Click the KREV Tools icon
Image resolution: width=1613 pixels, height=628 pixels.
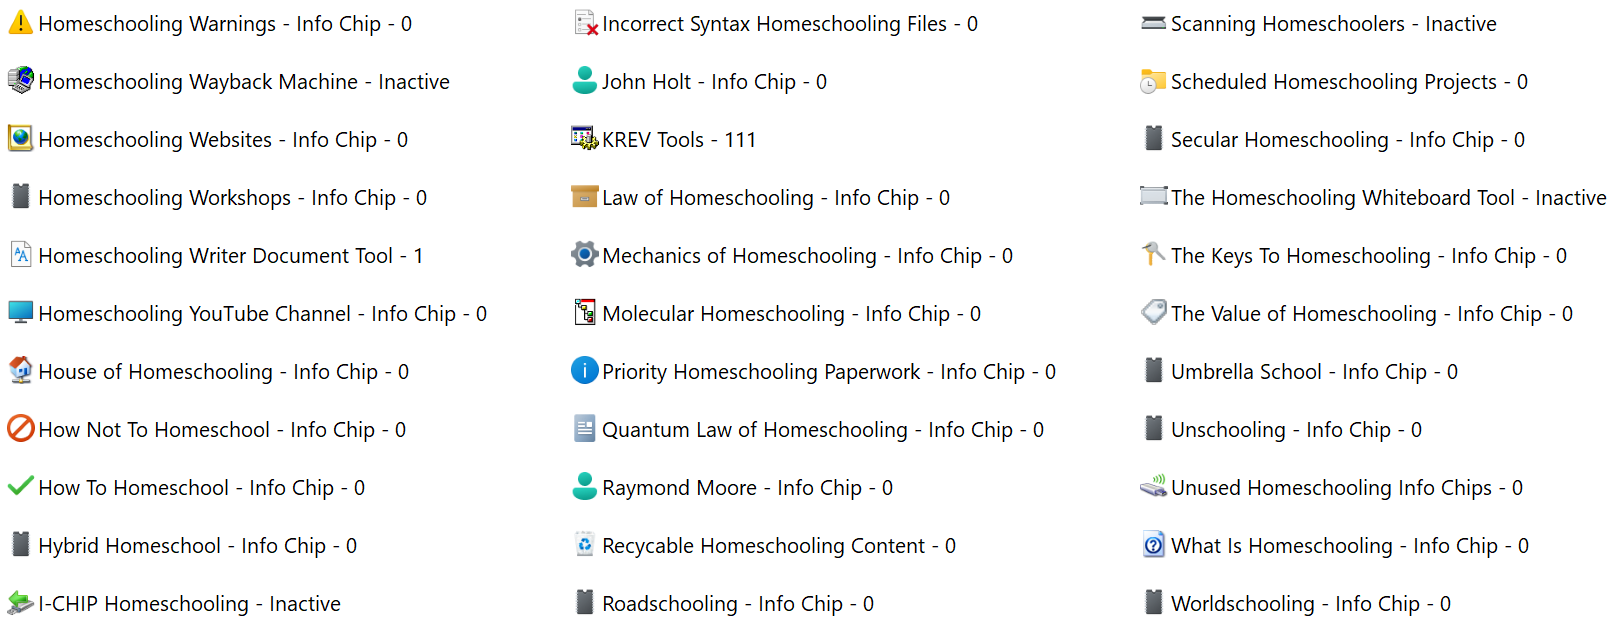tap(584, 139)
